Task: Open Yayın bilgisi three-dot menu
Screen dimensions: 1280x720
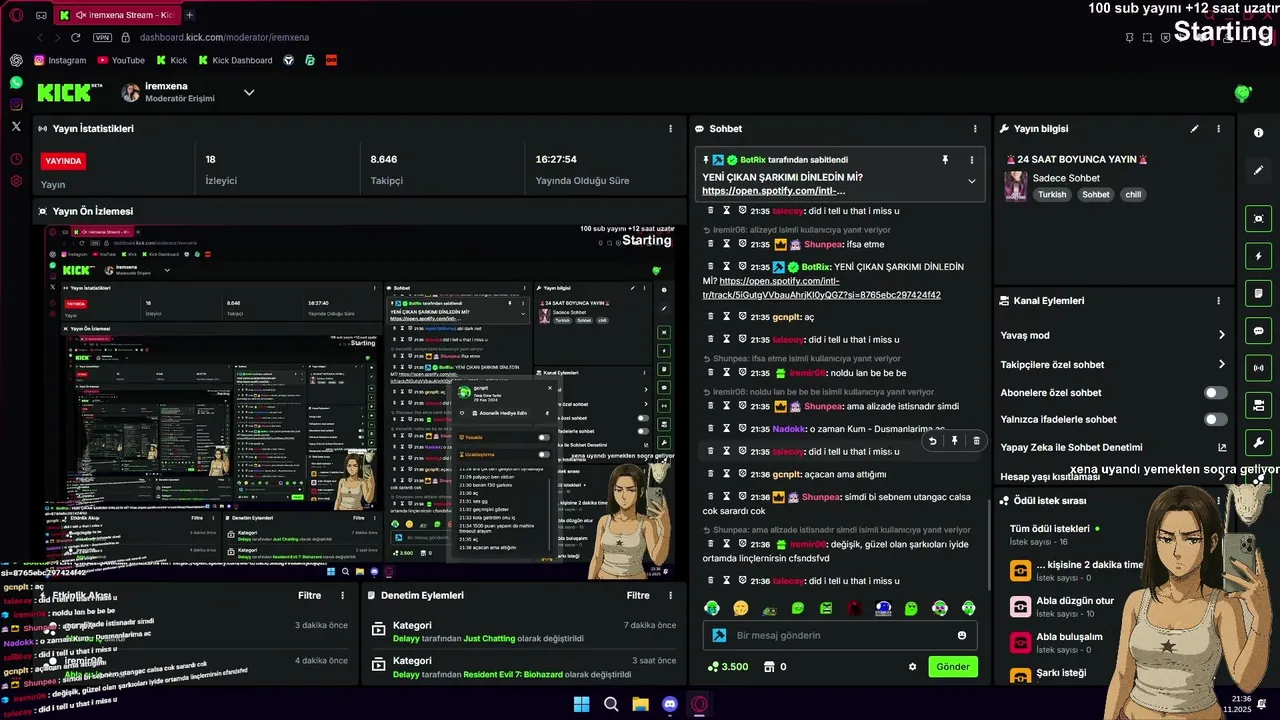Action: pos(1218,129)
